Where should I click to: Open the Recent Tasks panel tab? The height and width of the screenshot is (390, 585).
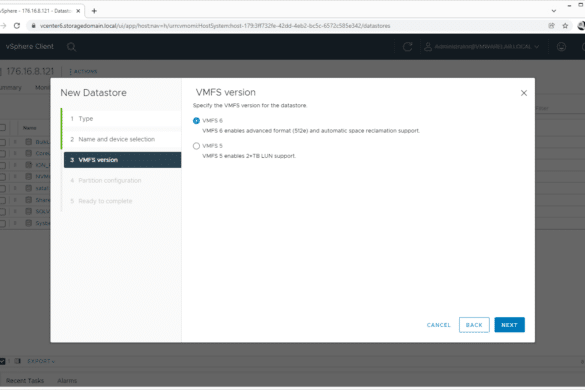pos(25,381)
